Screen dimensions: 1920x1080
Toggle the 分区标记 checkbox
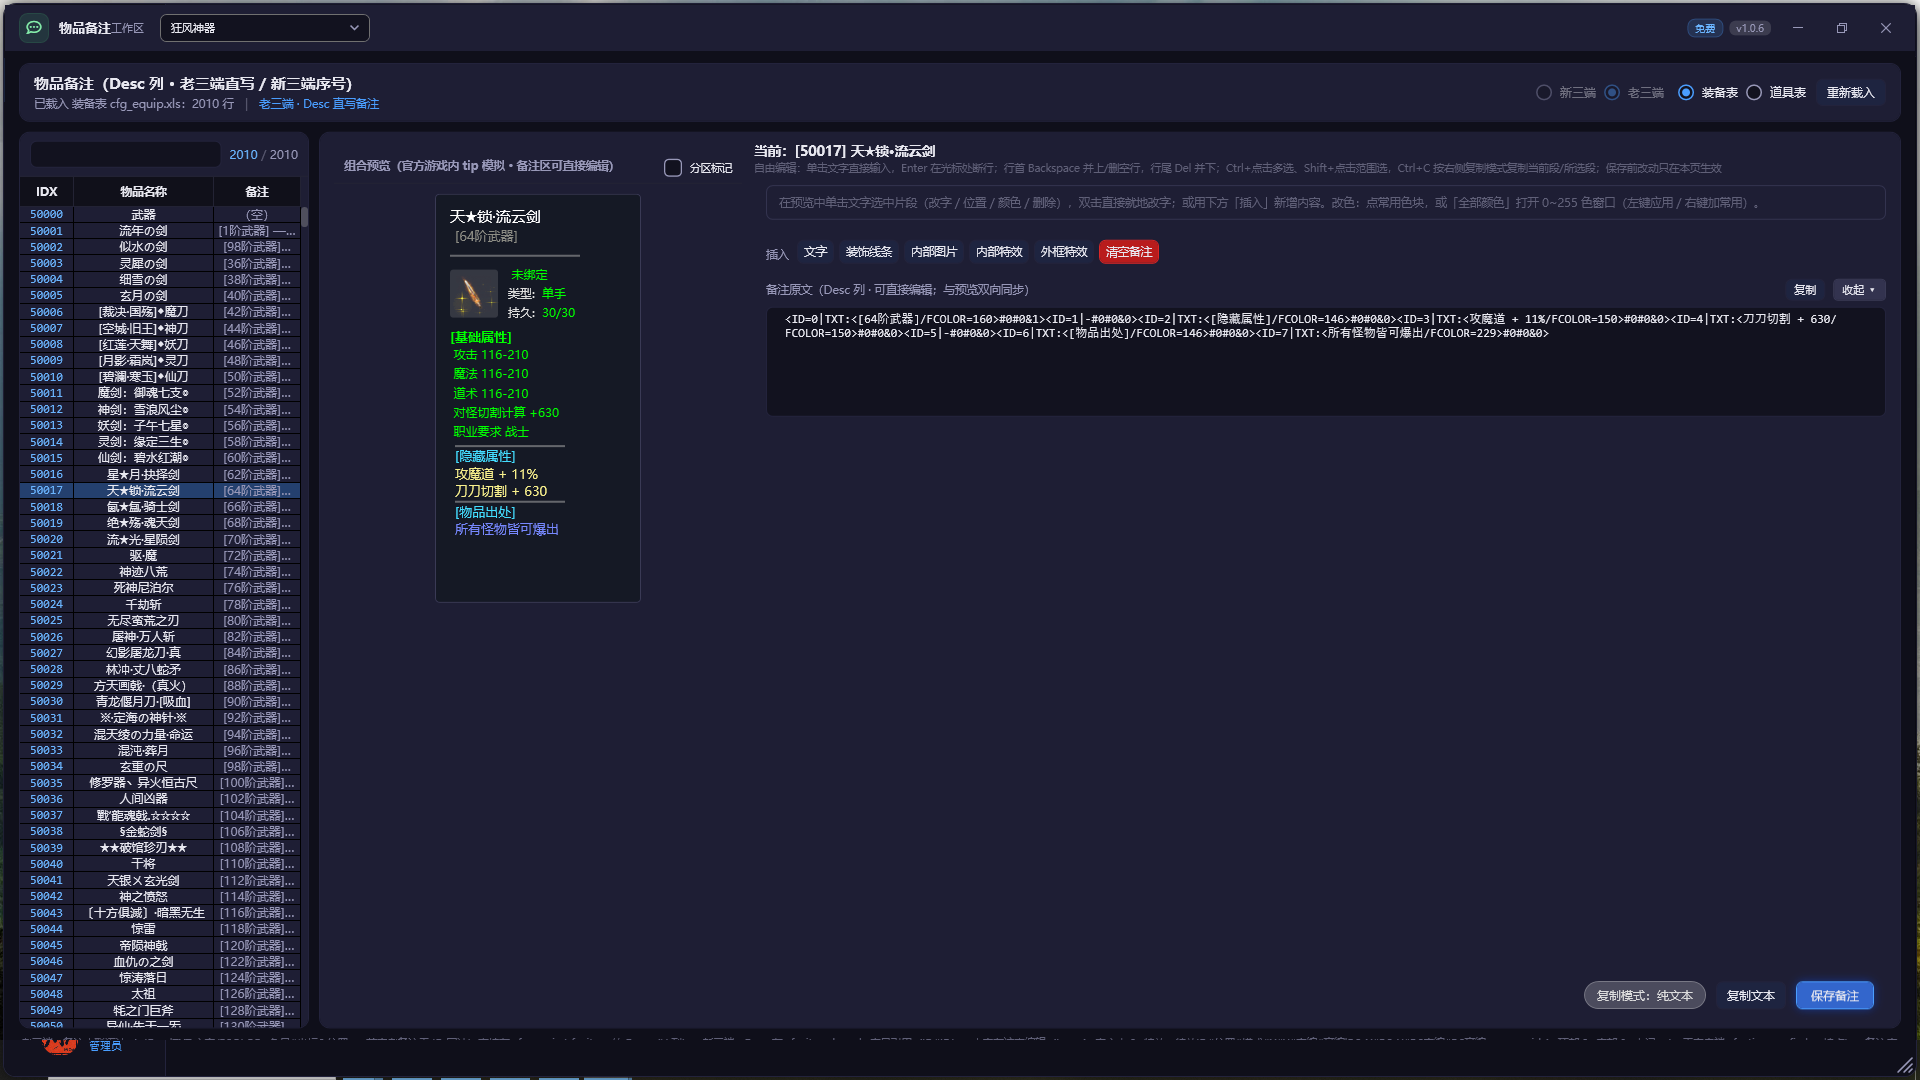click(x=673, y=168)
